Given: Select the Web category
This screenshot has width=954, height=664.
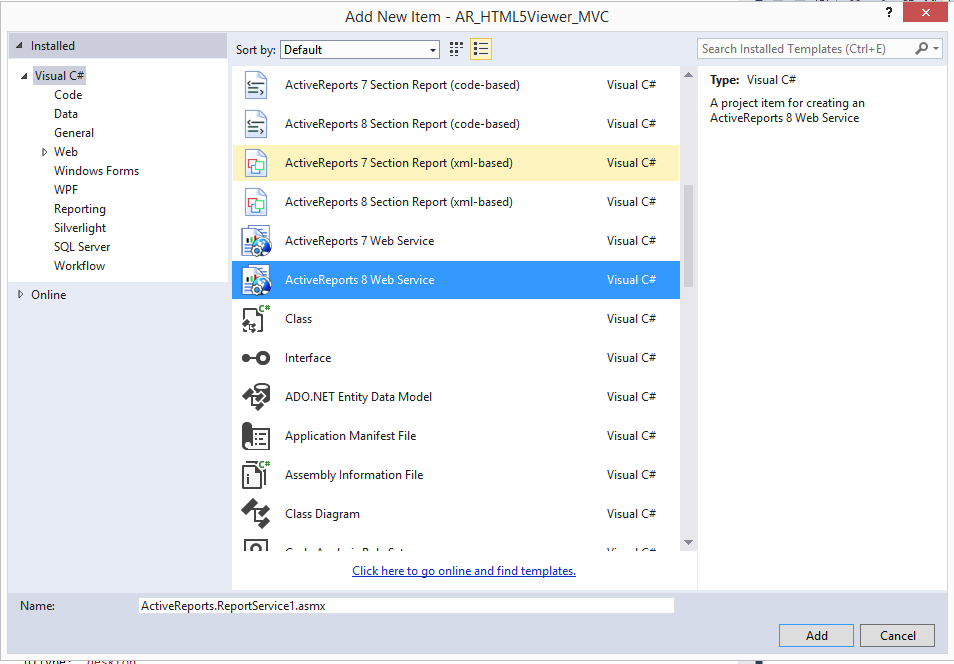Looking at the screenshot, I should pos(66,152).
